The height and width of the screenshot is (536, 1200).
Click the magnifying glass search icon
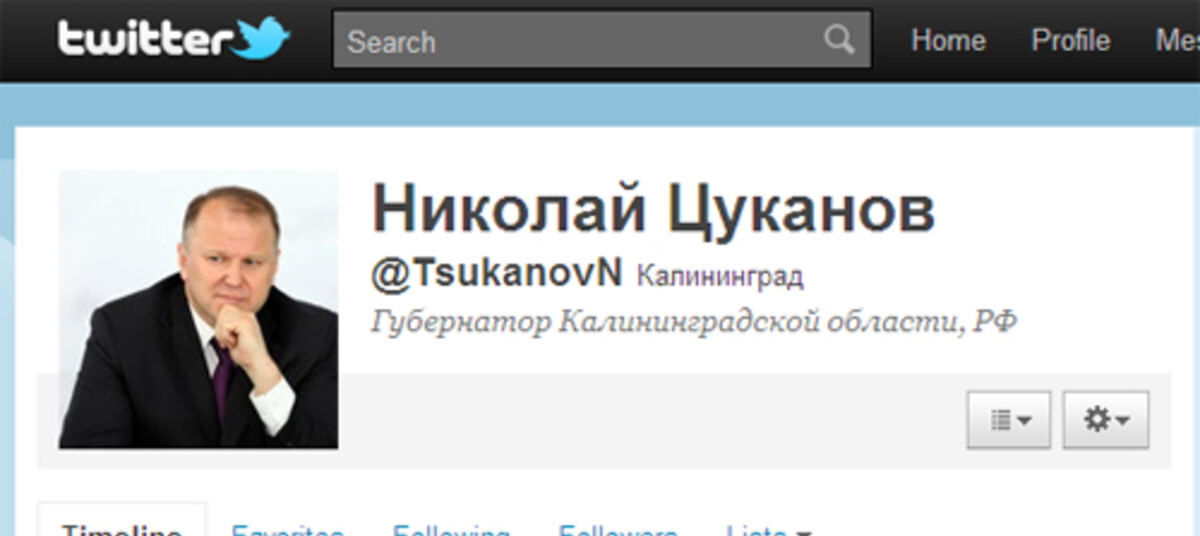click(838, 40)
